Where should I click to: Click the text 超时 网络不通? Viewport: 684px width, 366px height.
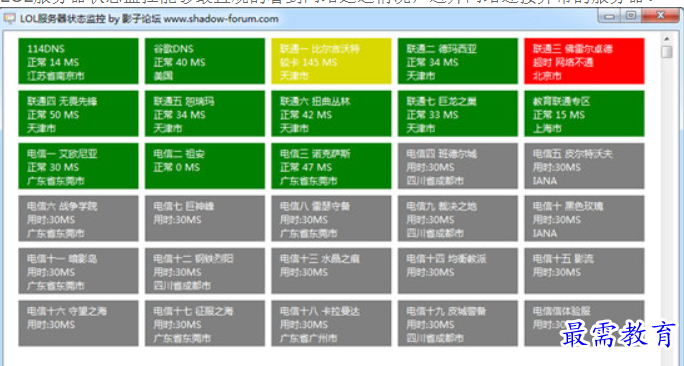[563, 62]
